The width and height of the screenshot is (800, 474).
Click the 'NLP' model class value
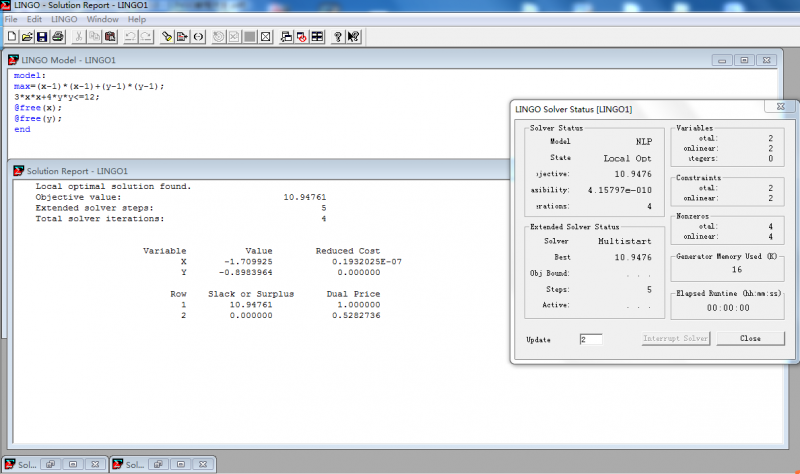click(644, 141)
